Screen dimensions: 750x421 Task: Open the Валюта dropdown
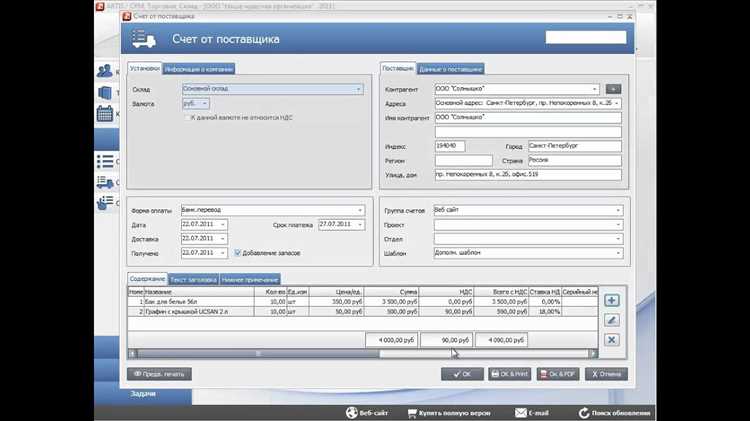206,103
